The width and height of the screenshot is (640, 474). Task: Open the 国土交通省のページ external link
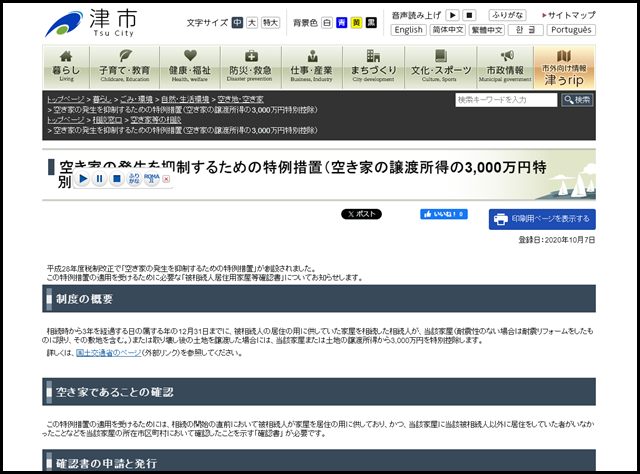[x=109, y=353]
